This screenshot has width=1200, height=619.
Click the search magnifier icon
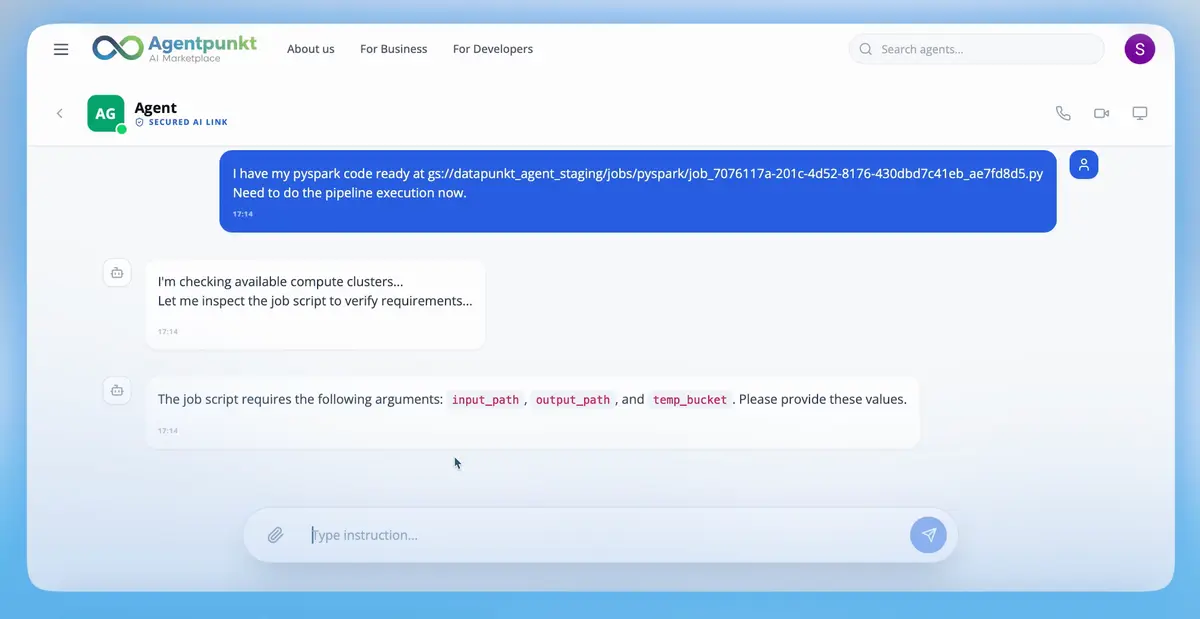pos(866,49)
